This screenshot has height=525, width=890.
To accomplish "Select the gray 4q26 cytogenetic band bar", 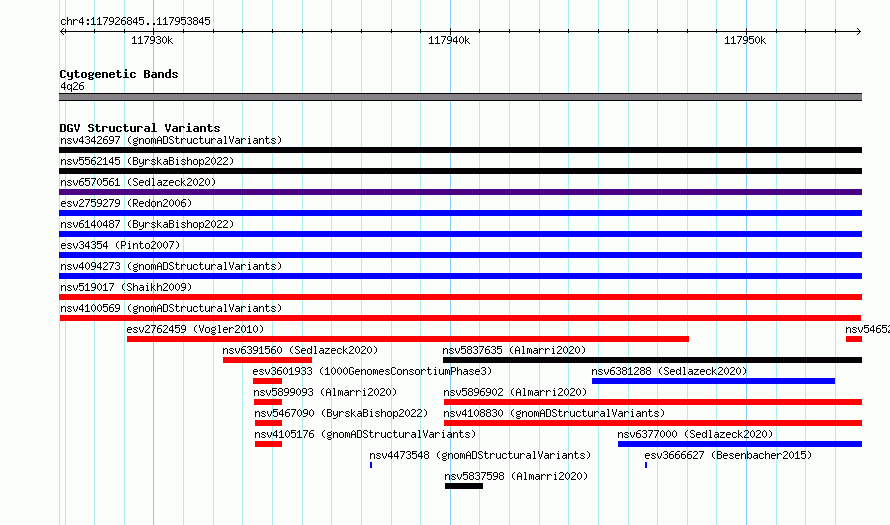I will tap(460, 97).
